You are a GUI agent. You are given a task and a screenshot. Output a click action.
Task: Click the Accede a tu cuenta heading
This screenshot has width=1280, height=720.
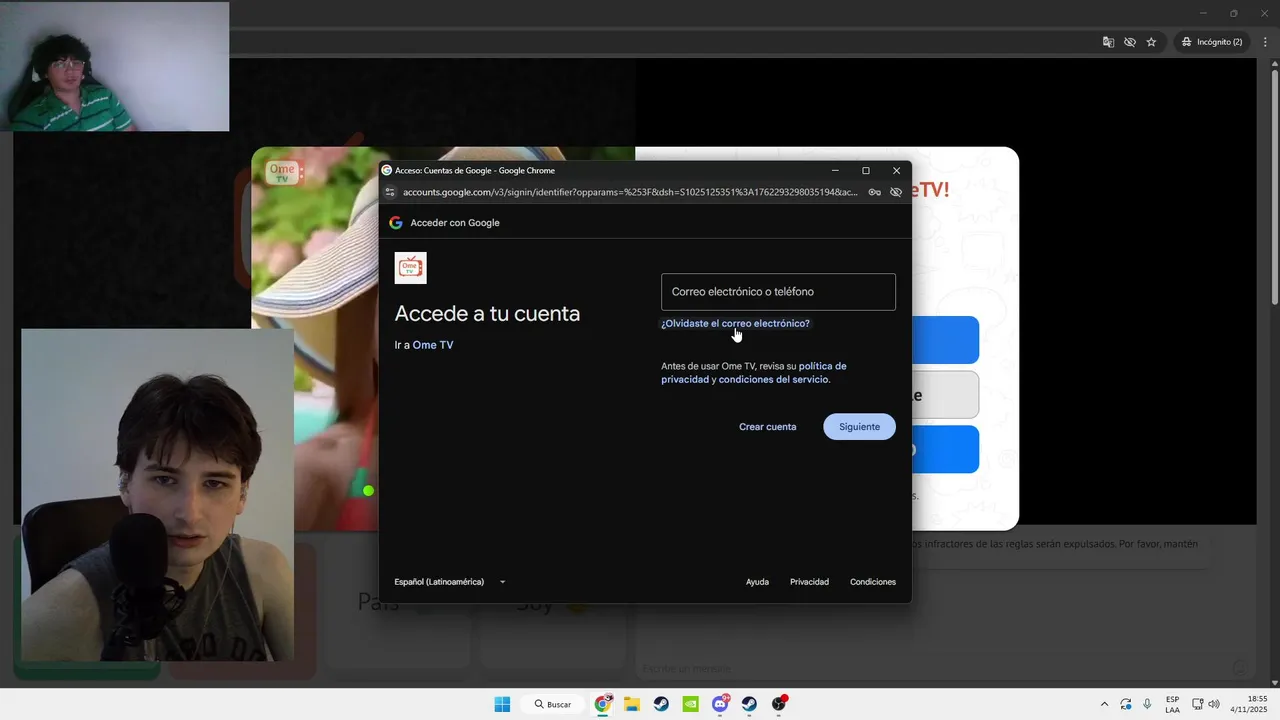[487, 313]
